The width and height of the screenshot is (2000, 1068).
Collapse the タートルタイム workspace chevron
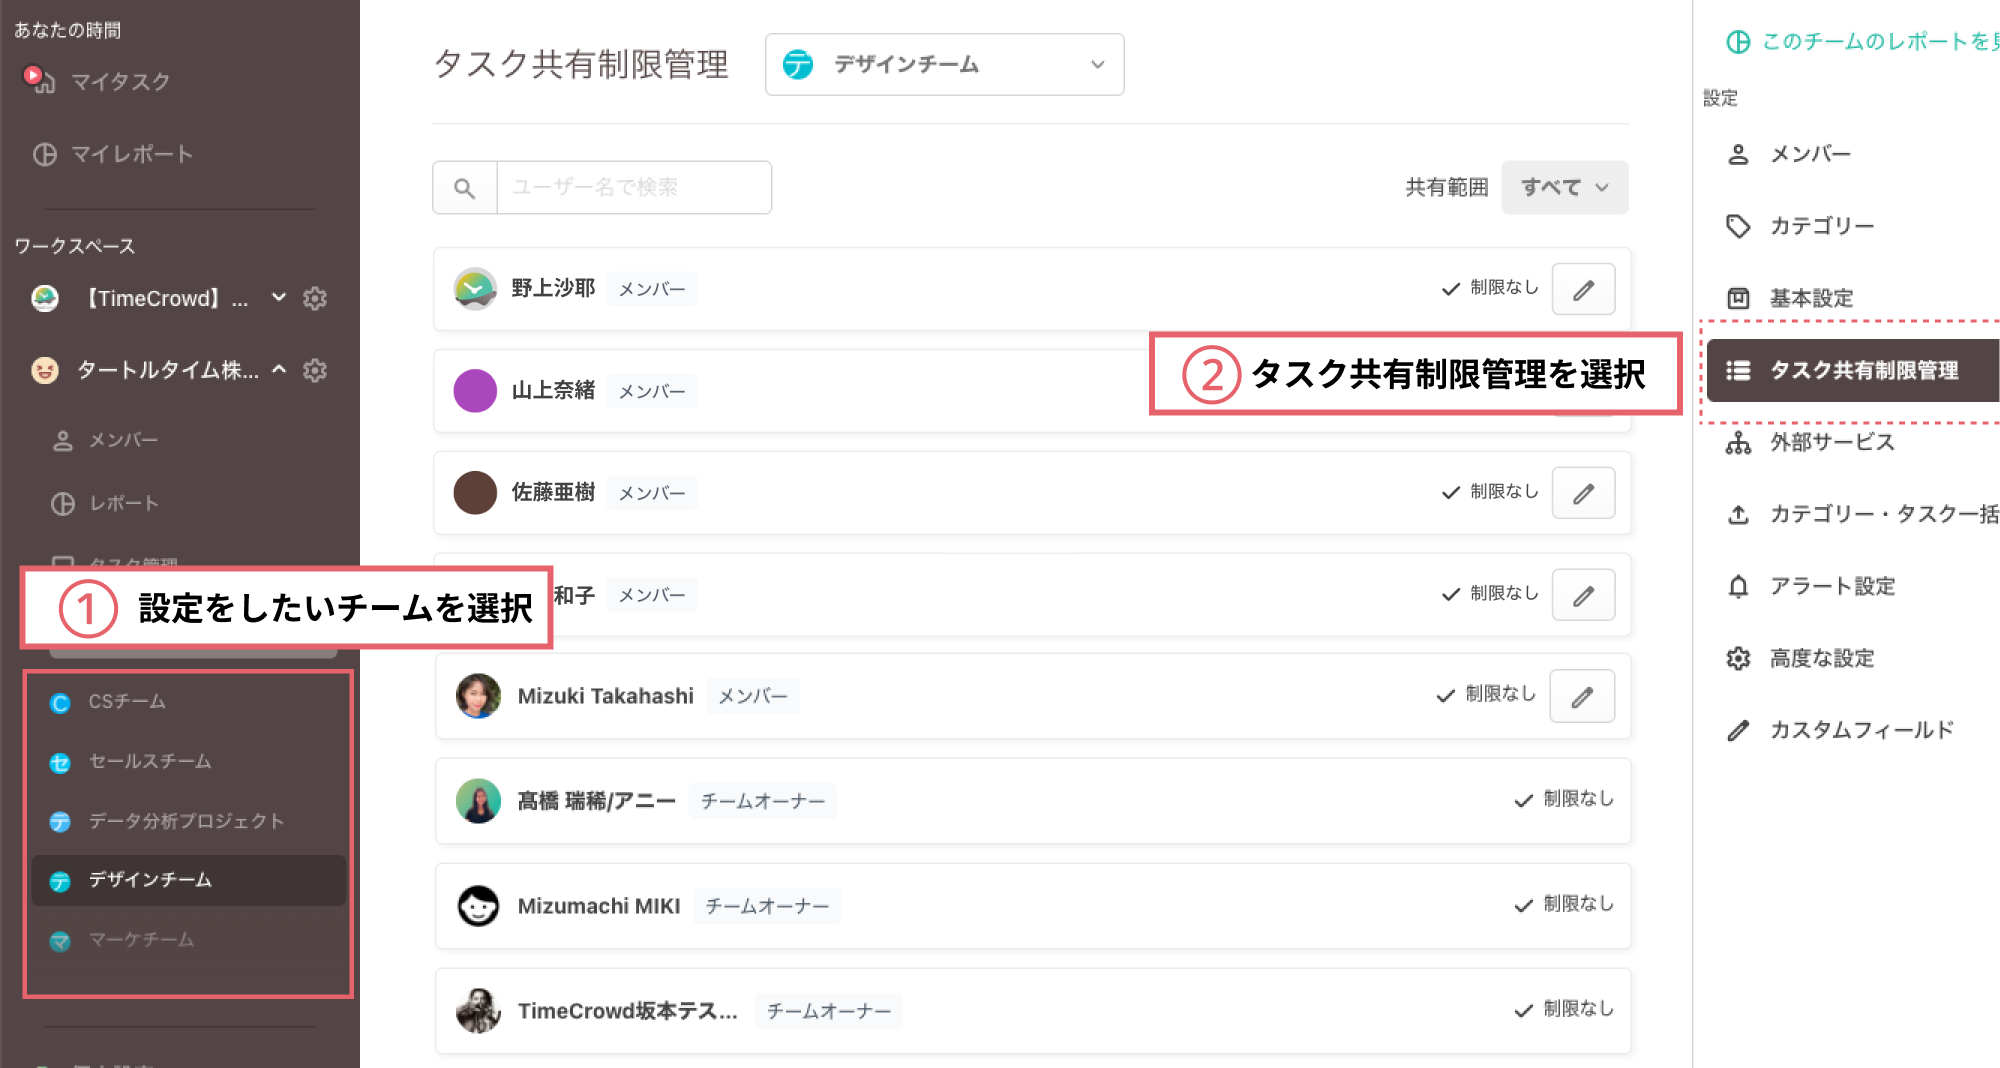pyautogui.click(x=279, y=370)
